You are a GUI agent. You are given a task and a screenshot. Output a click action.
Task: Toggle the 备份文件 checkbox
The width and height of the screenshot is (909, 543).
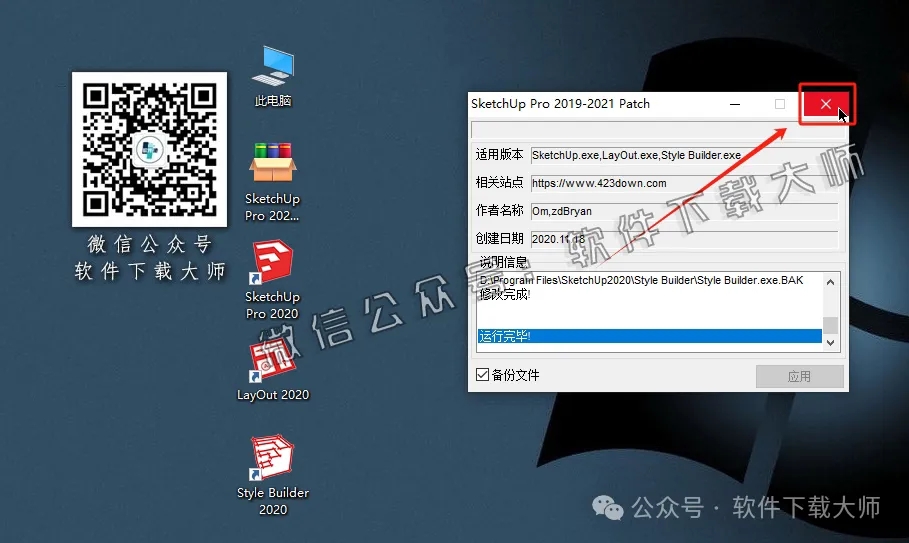pos(482,375)
